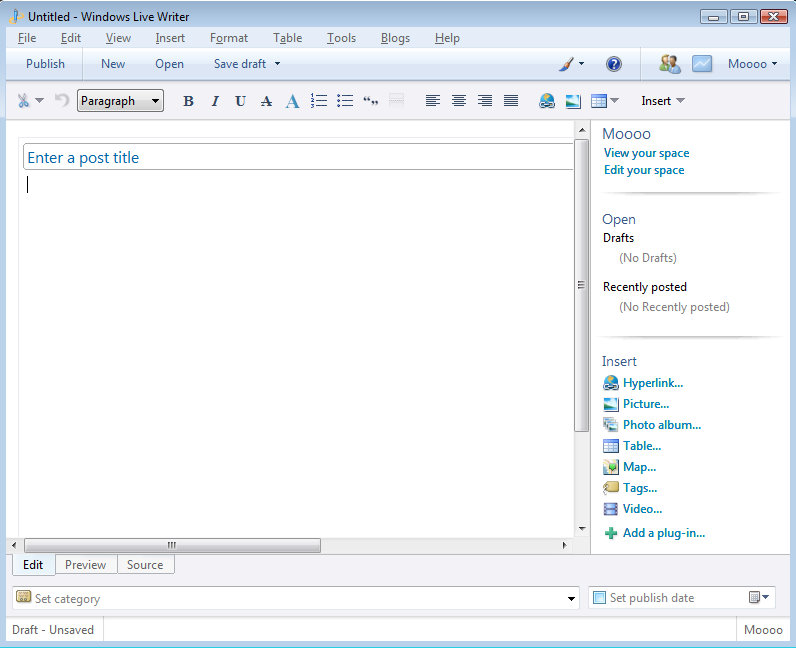Viewport: 796px width, 648px height.
Task: Click the toolbar Insert Table icon
Action: 599,101
